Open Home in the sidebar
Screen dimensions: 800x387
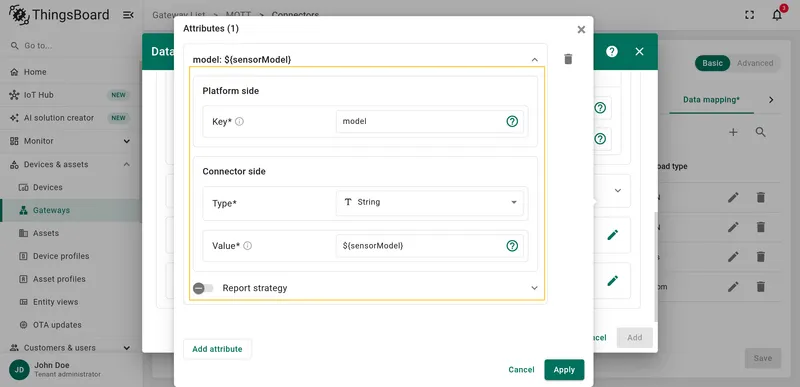[71, 72]
